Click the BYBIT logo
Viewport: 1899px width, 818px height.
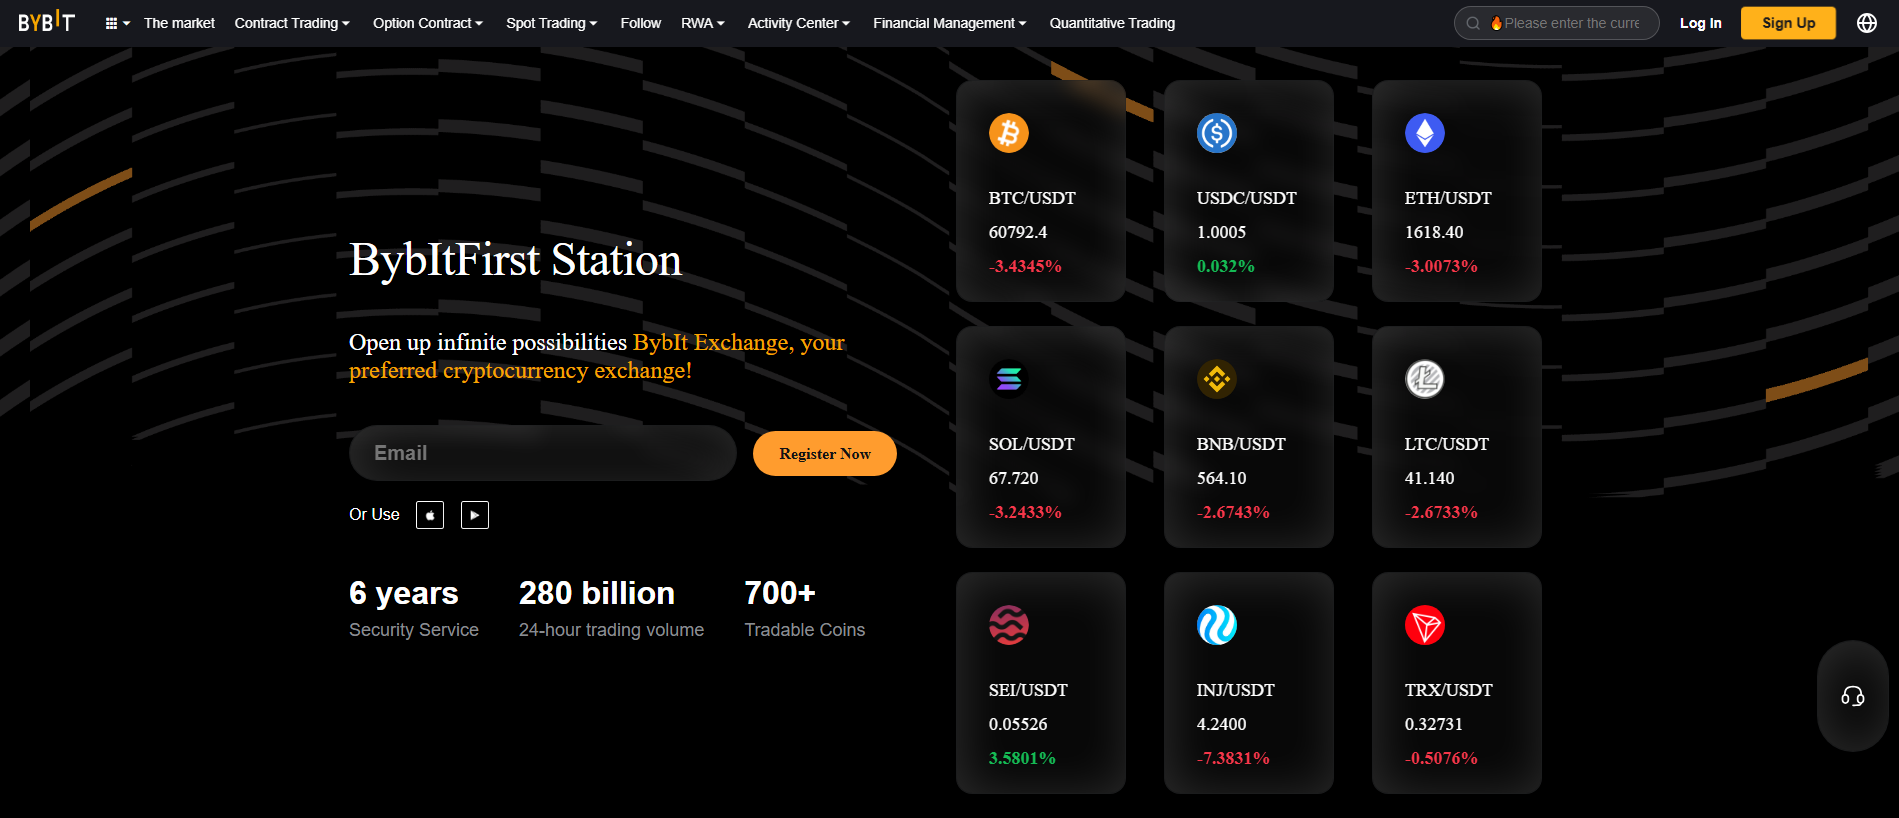(x=46, y=22)
